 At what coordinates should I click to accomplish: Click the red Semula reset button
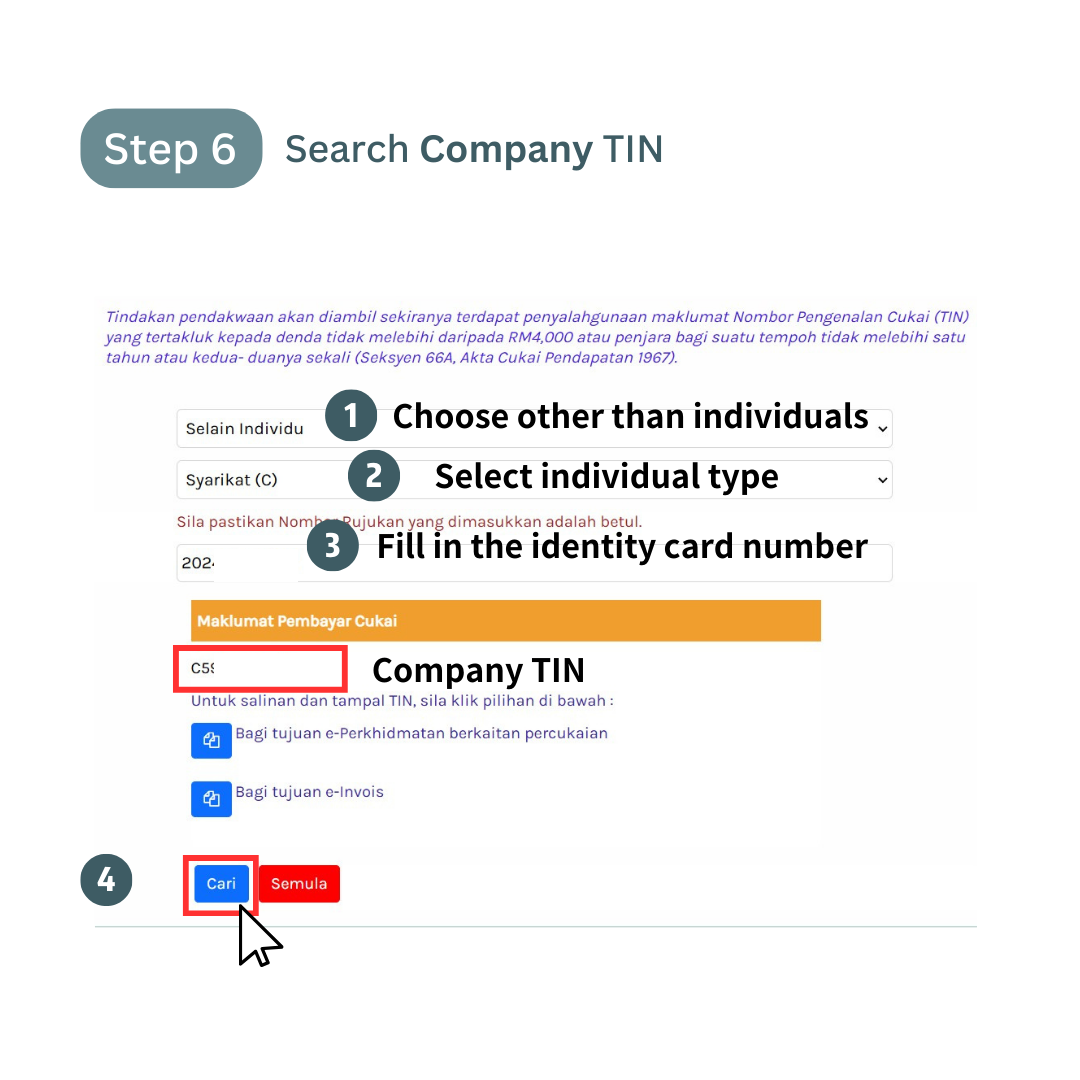299,884
